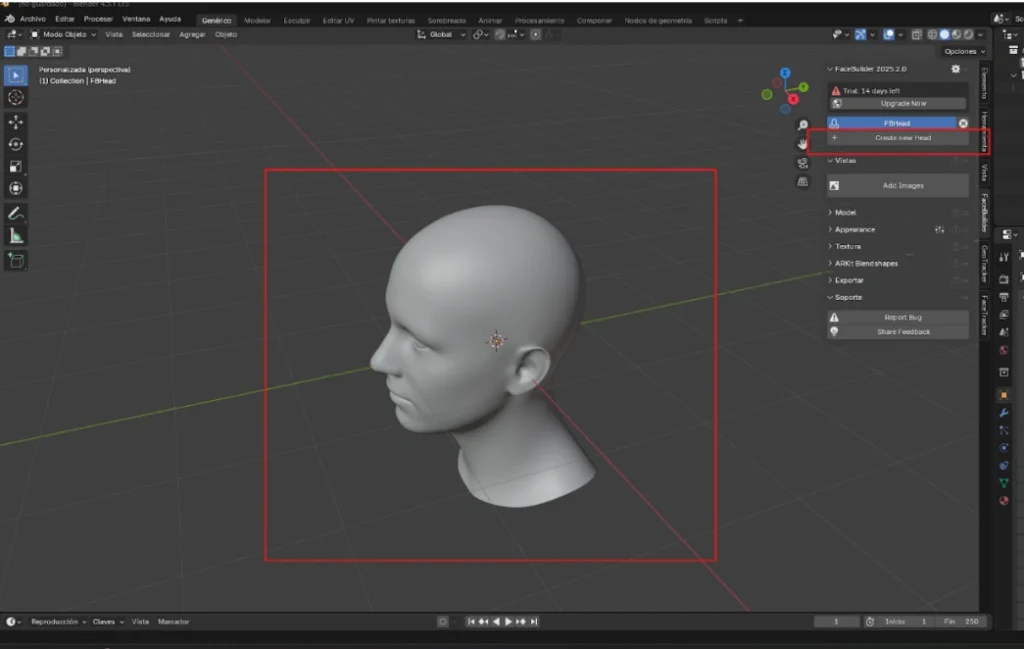Select the Move tool in the left toolbar
1024x649 pixels.
click(x=15, y=122)
